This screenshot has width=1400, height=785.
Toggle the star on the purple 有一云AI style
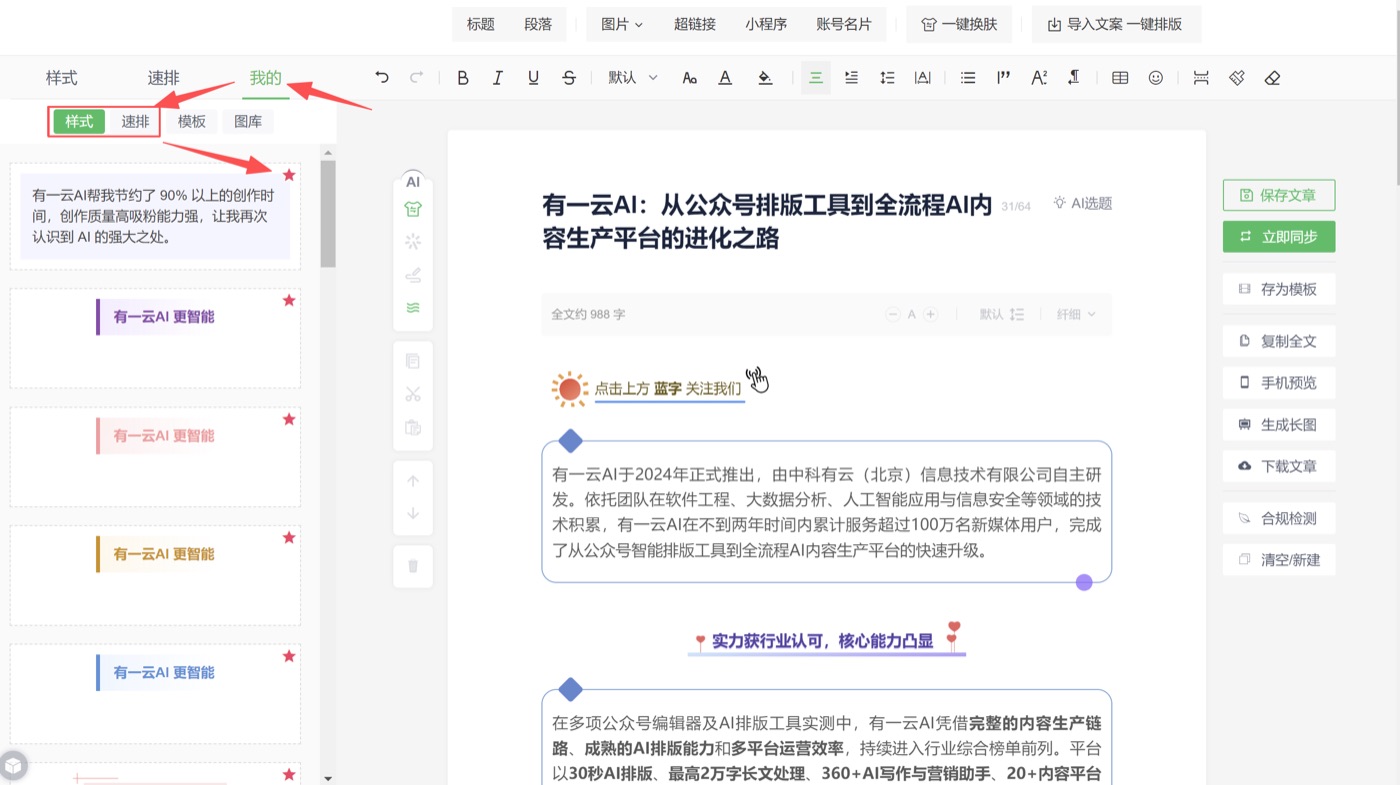289,300
